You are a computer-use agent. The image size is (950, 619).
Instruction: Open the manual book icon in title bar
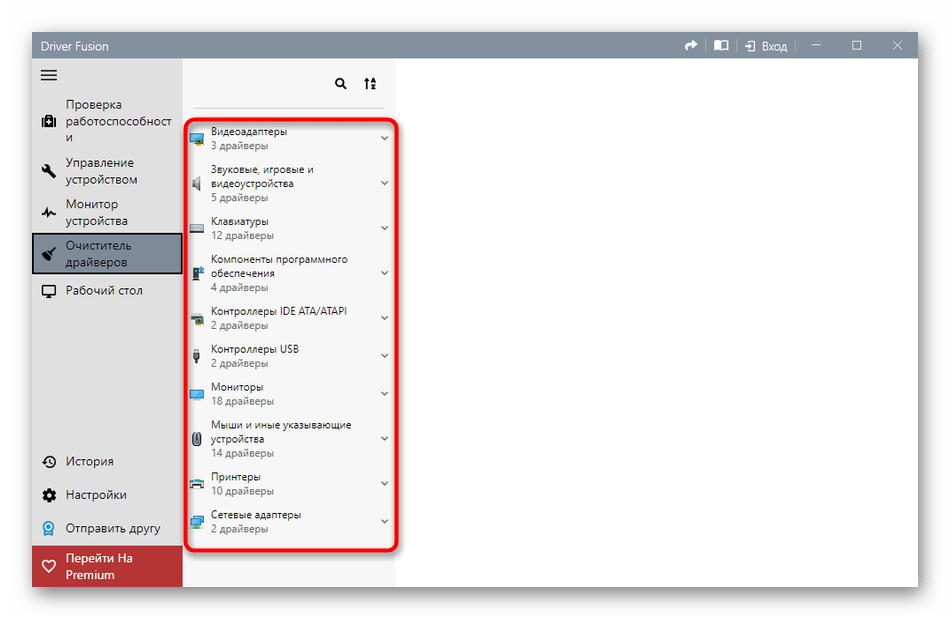click(721, 45)
